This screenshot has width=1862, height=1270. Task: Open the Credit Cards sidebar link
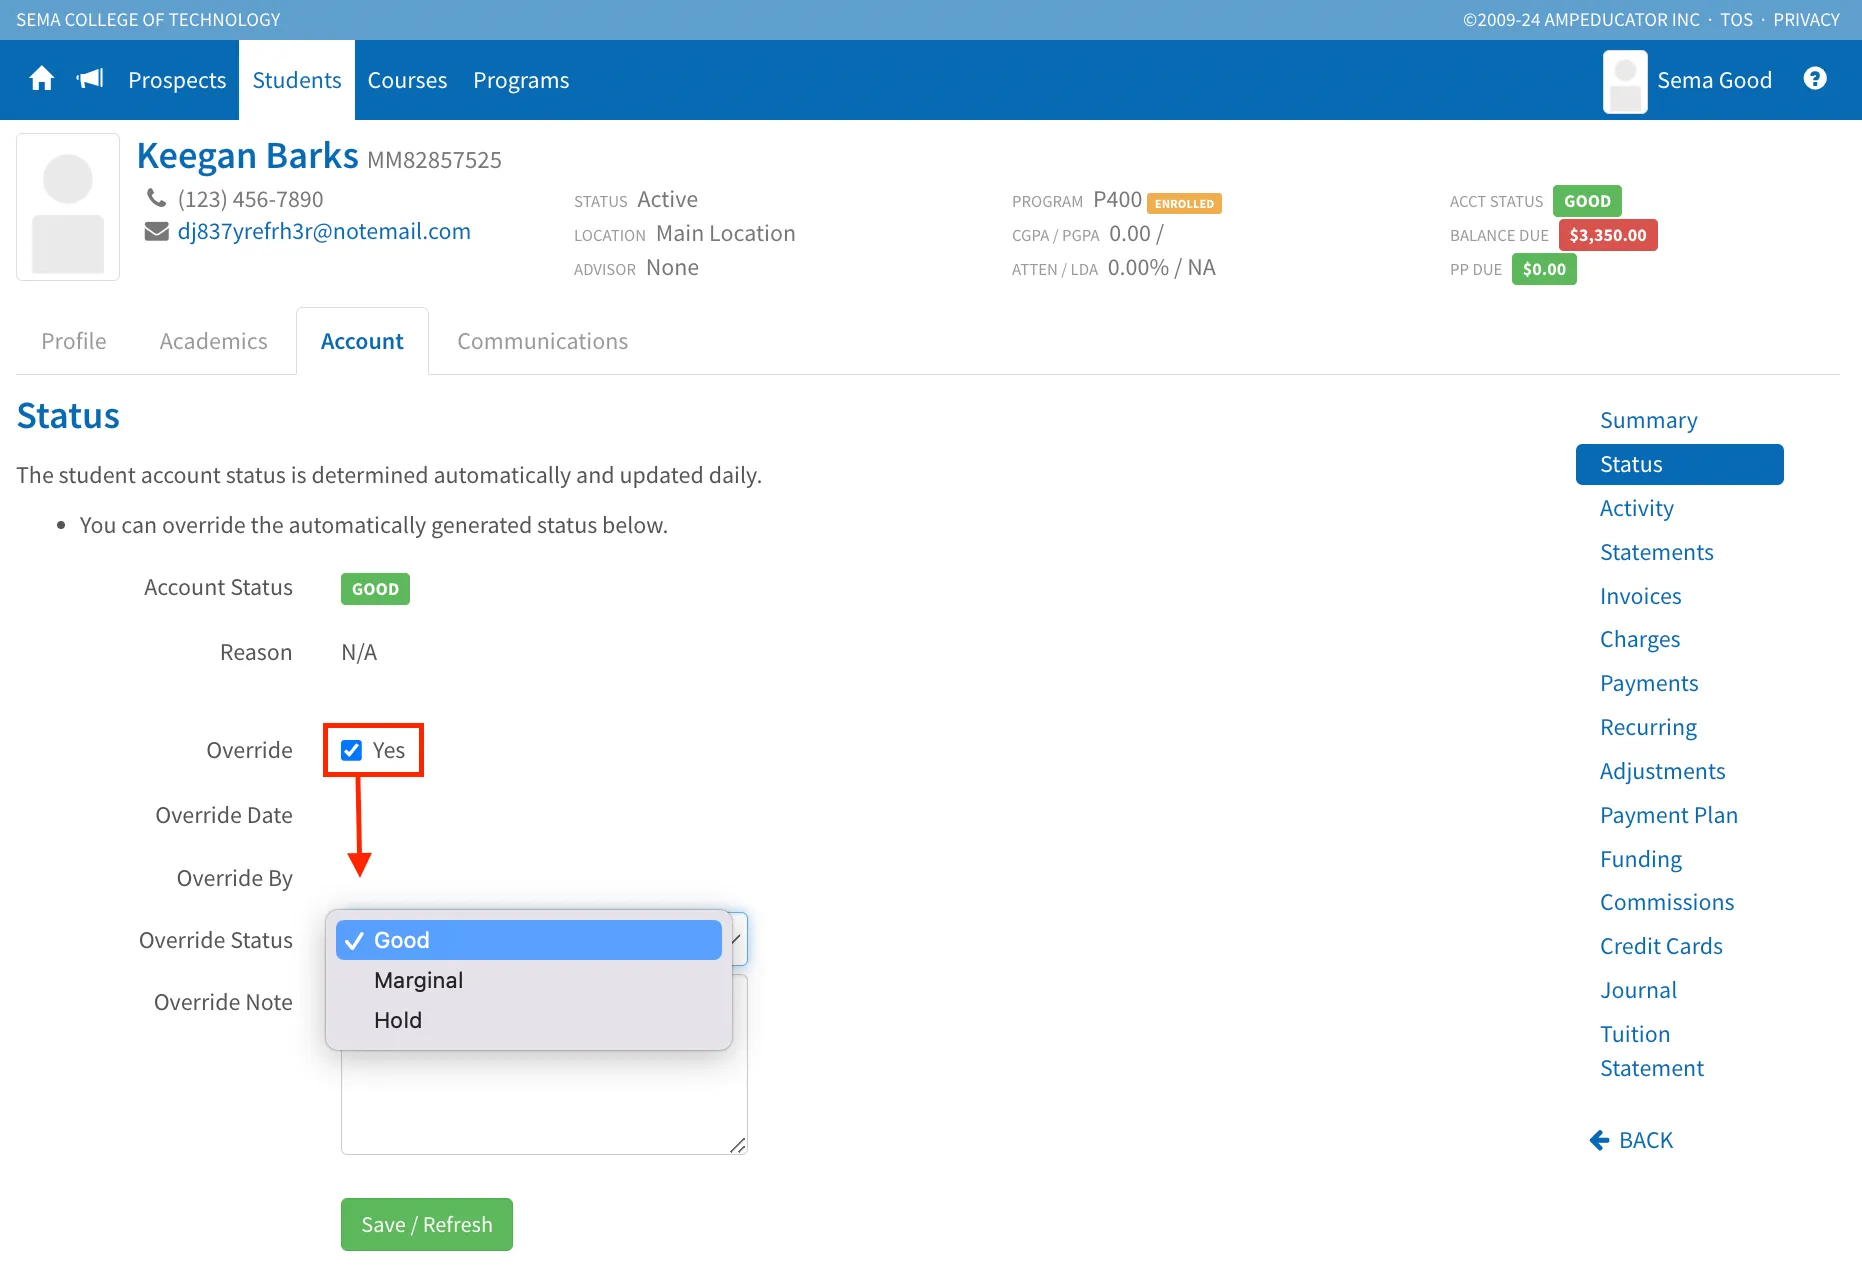[x=1661, y=946]
